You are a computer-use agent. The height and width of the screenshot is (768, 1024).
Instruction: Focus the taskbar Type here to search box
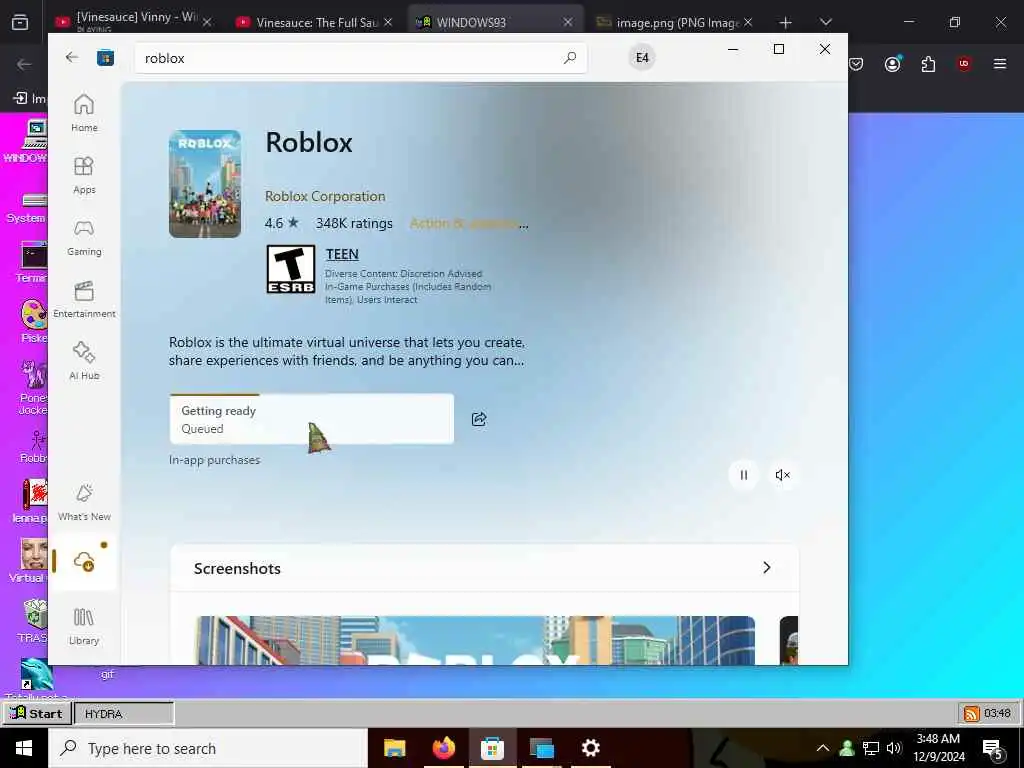(208, 748)
